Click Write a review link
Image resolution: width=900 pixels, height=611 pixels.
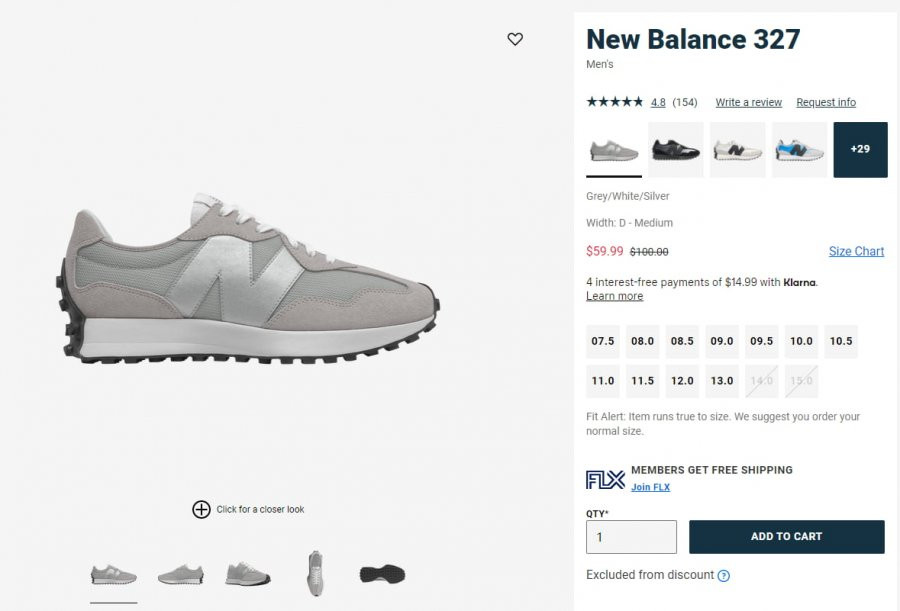click(748, 102)
